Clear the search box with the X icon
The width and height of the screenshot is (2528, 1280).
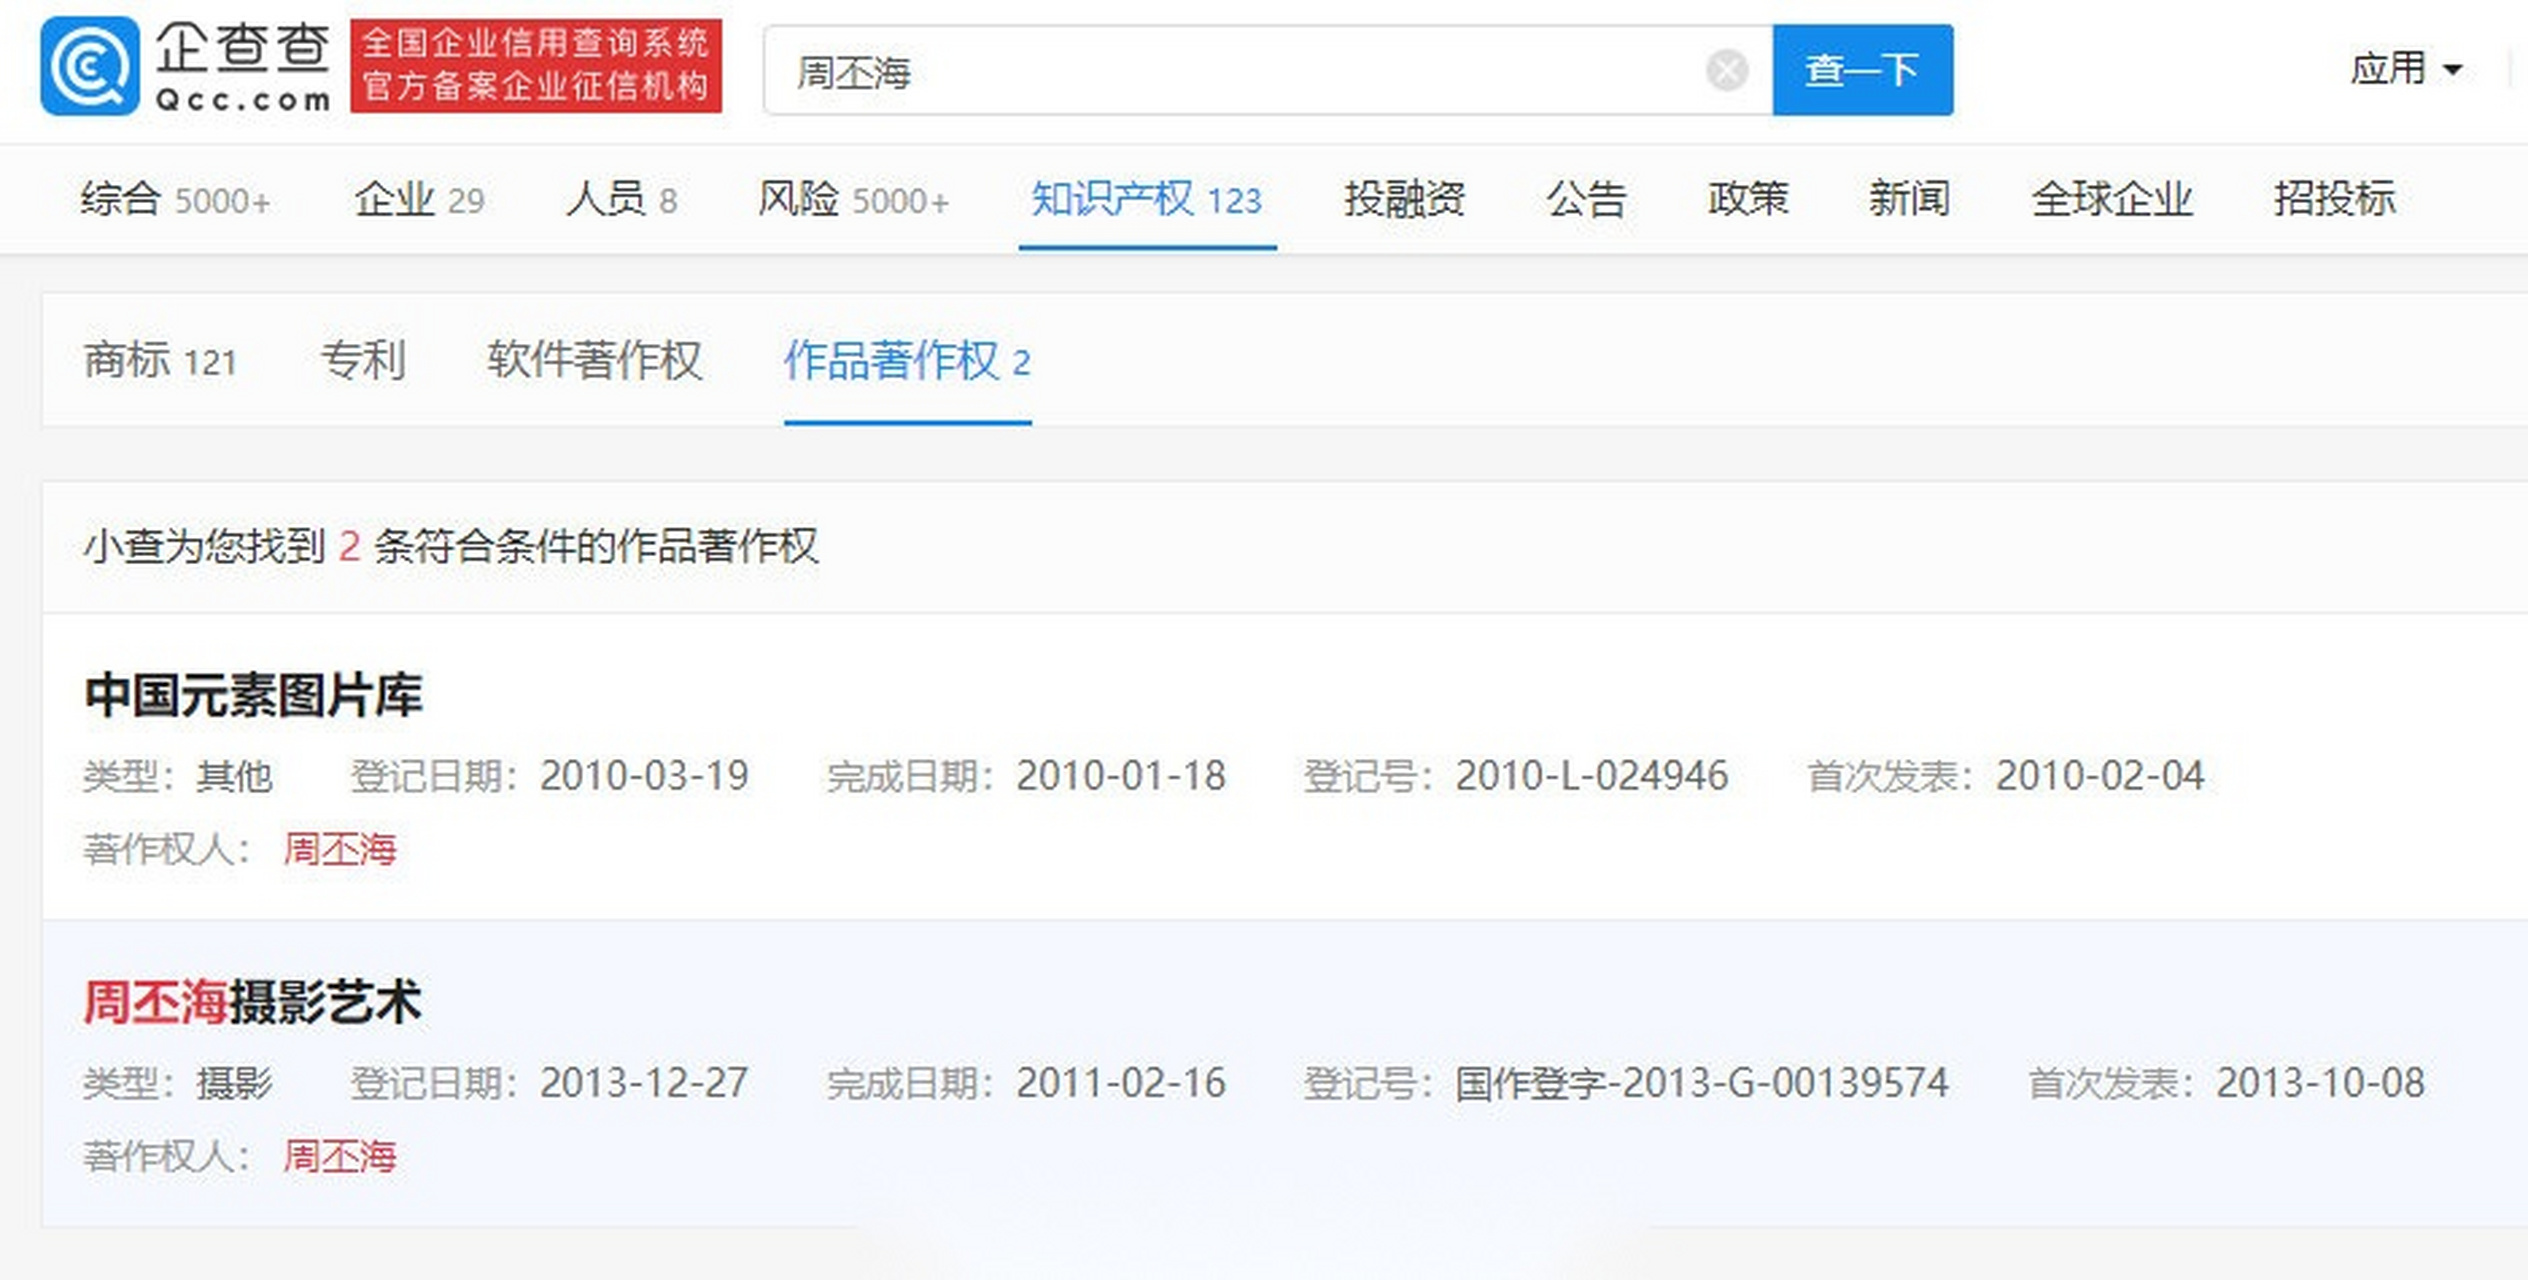1726,71
